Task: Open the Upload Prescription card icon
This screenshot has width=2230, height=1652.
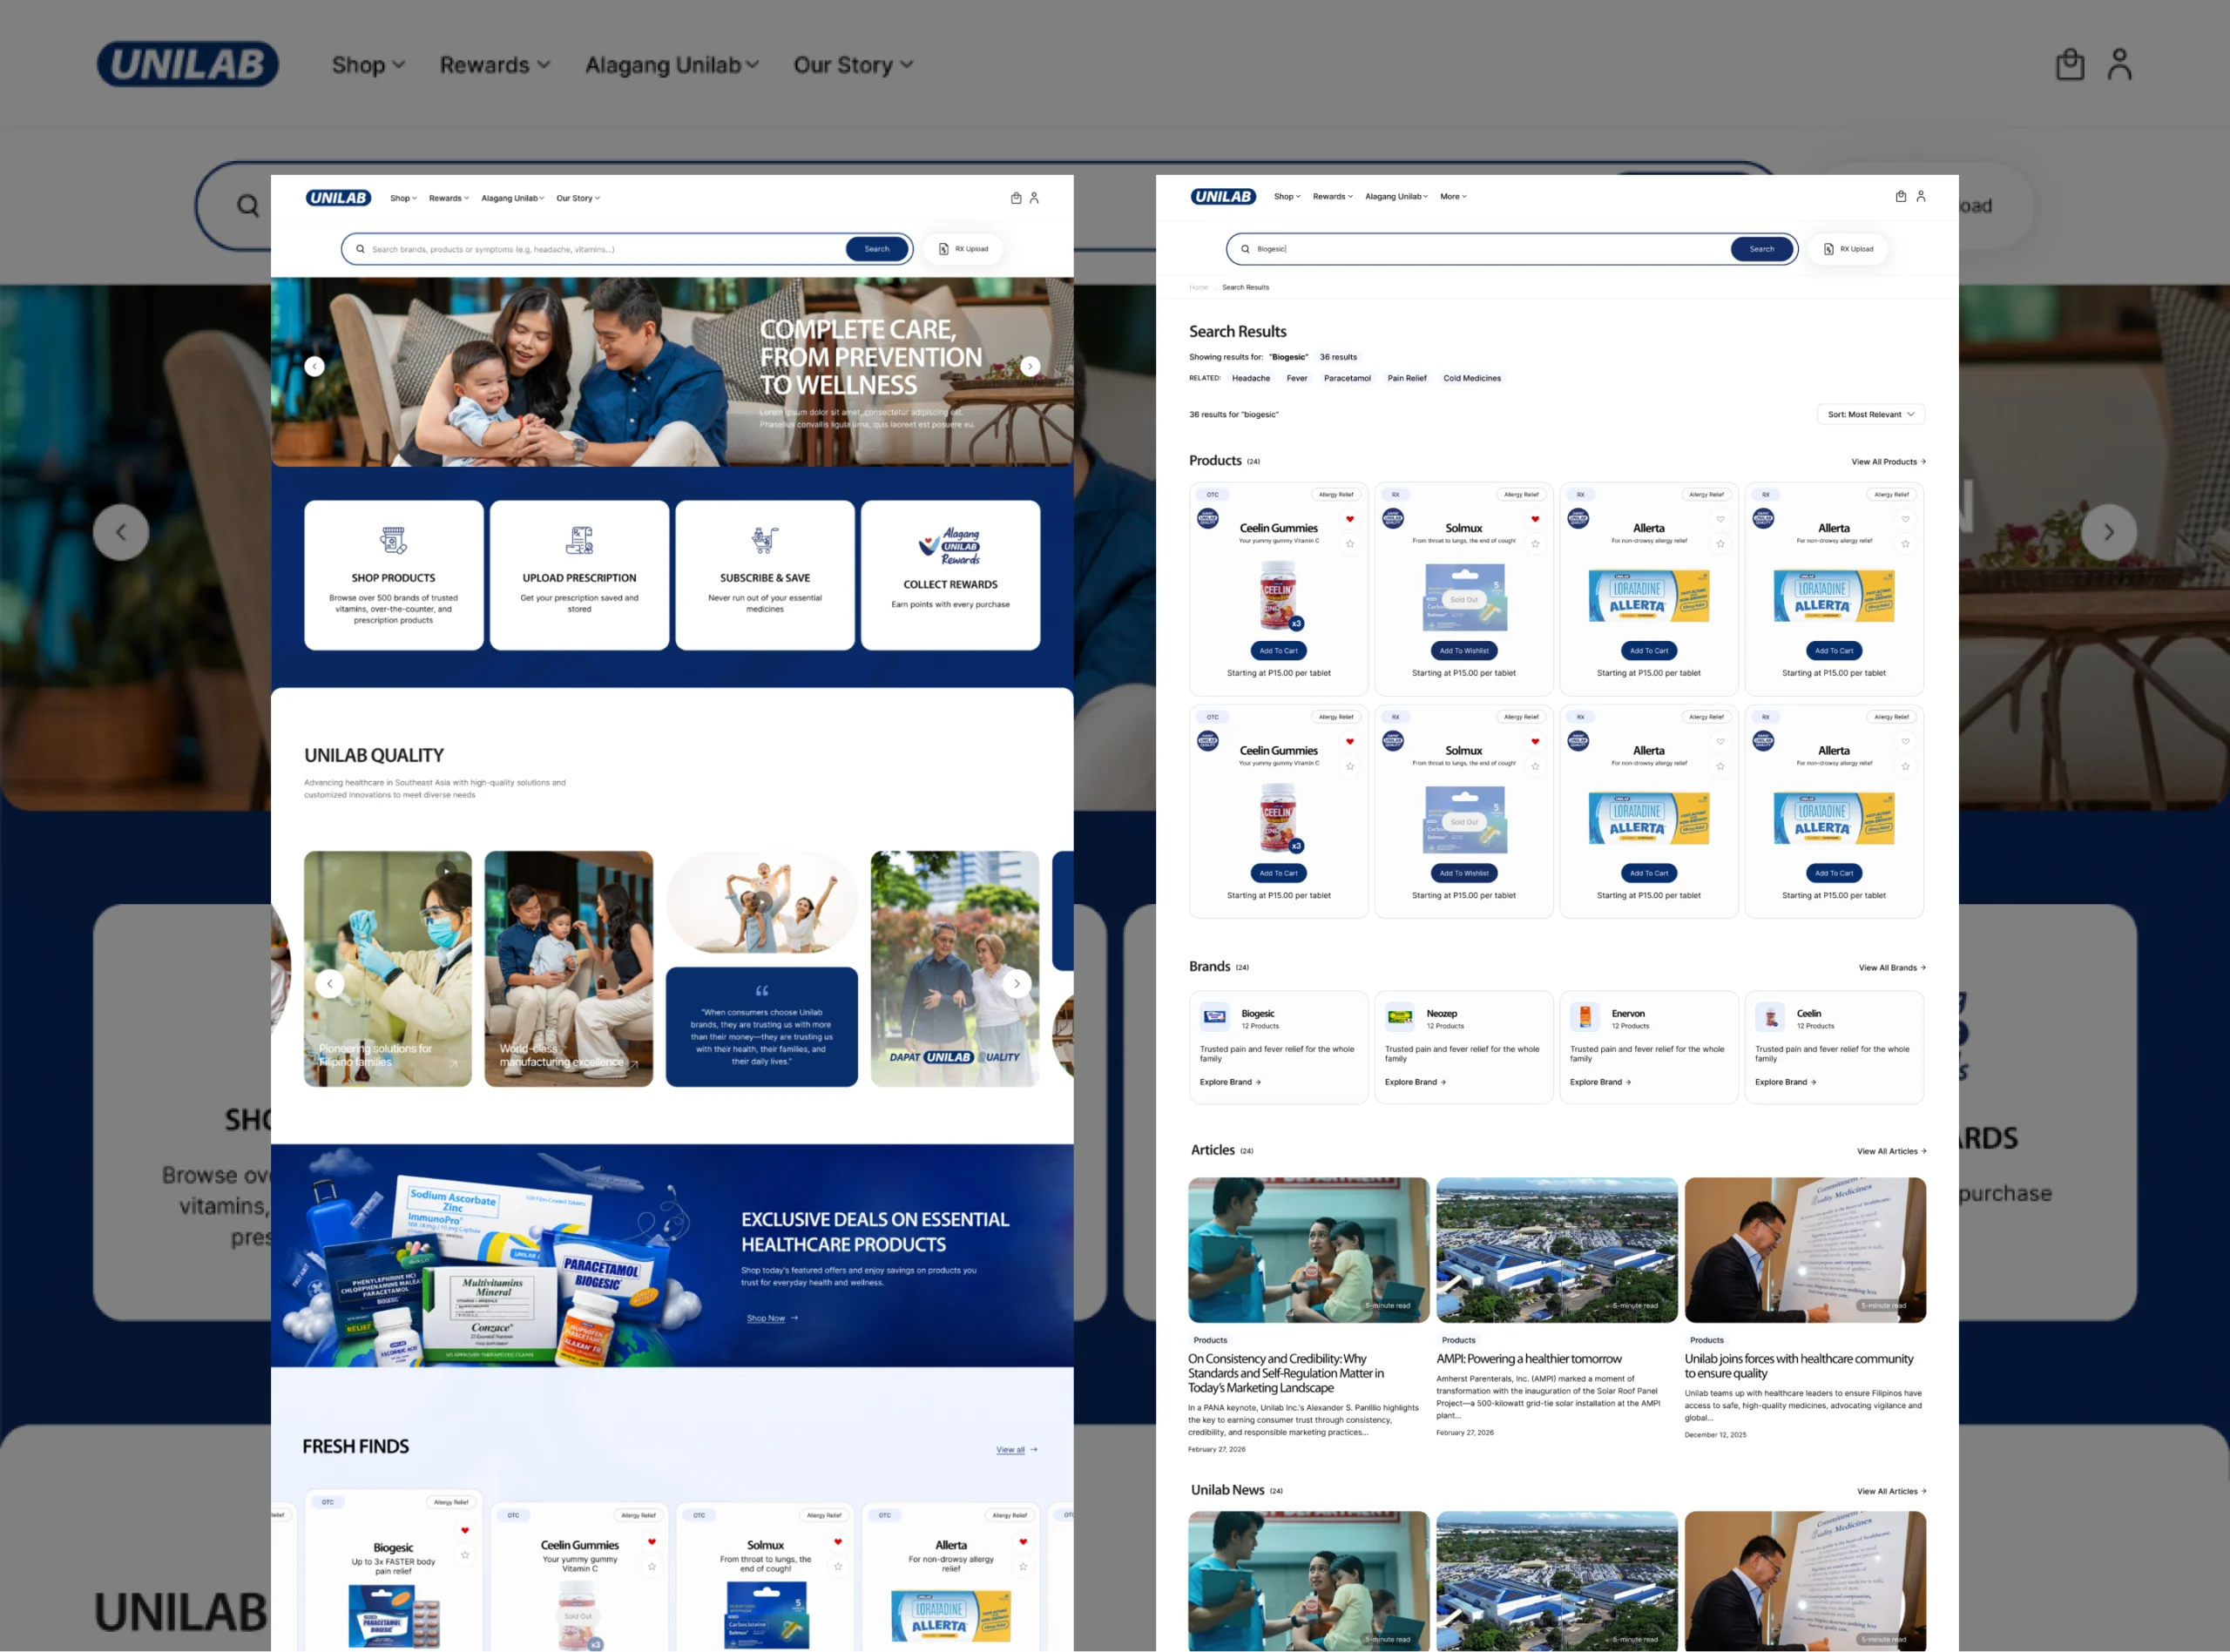Action: point(579,540)
